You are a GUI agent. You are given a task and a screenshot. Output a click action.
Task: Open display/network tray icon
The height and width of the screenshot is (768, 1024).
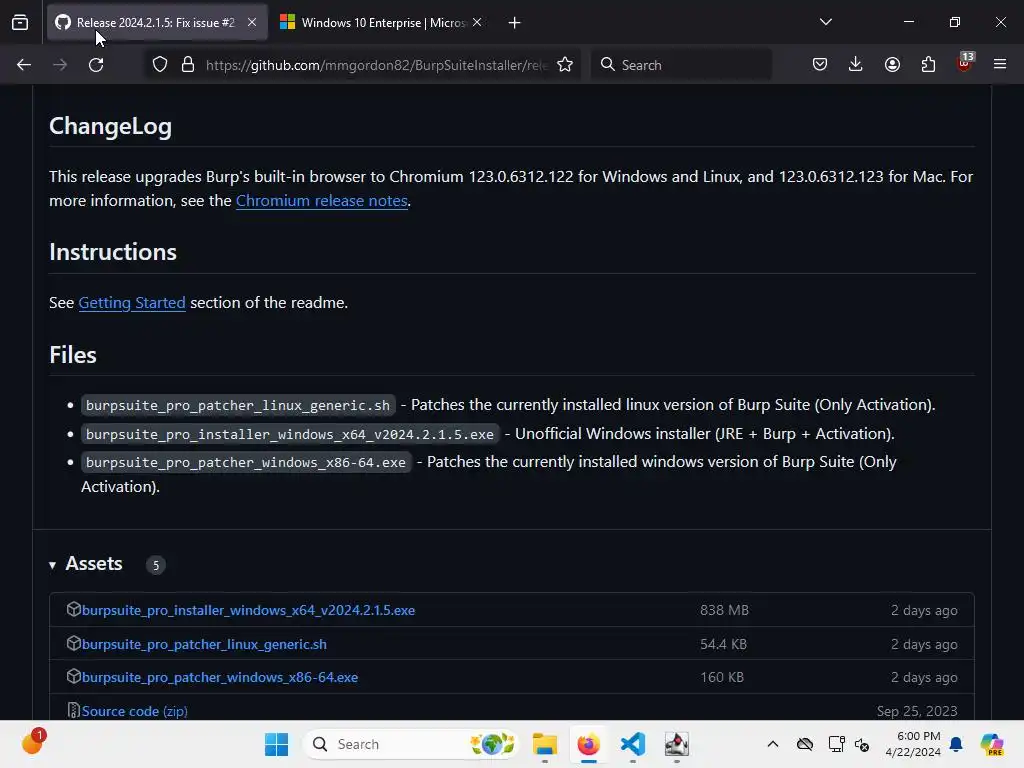pos(836,744)
